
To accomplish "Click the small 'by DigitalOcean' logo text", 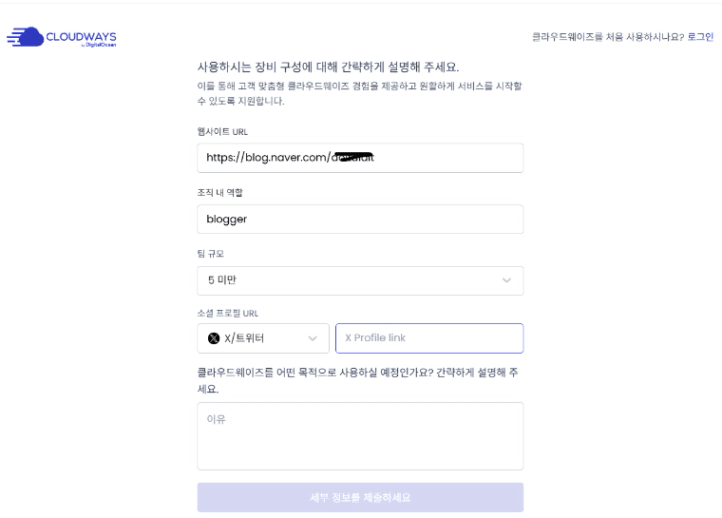I will click(99, 45).
